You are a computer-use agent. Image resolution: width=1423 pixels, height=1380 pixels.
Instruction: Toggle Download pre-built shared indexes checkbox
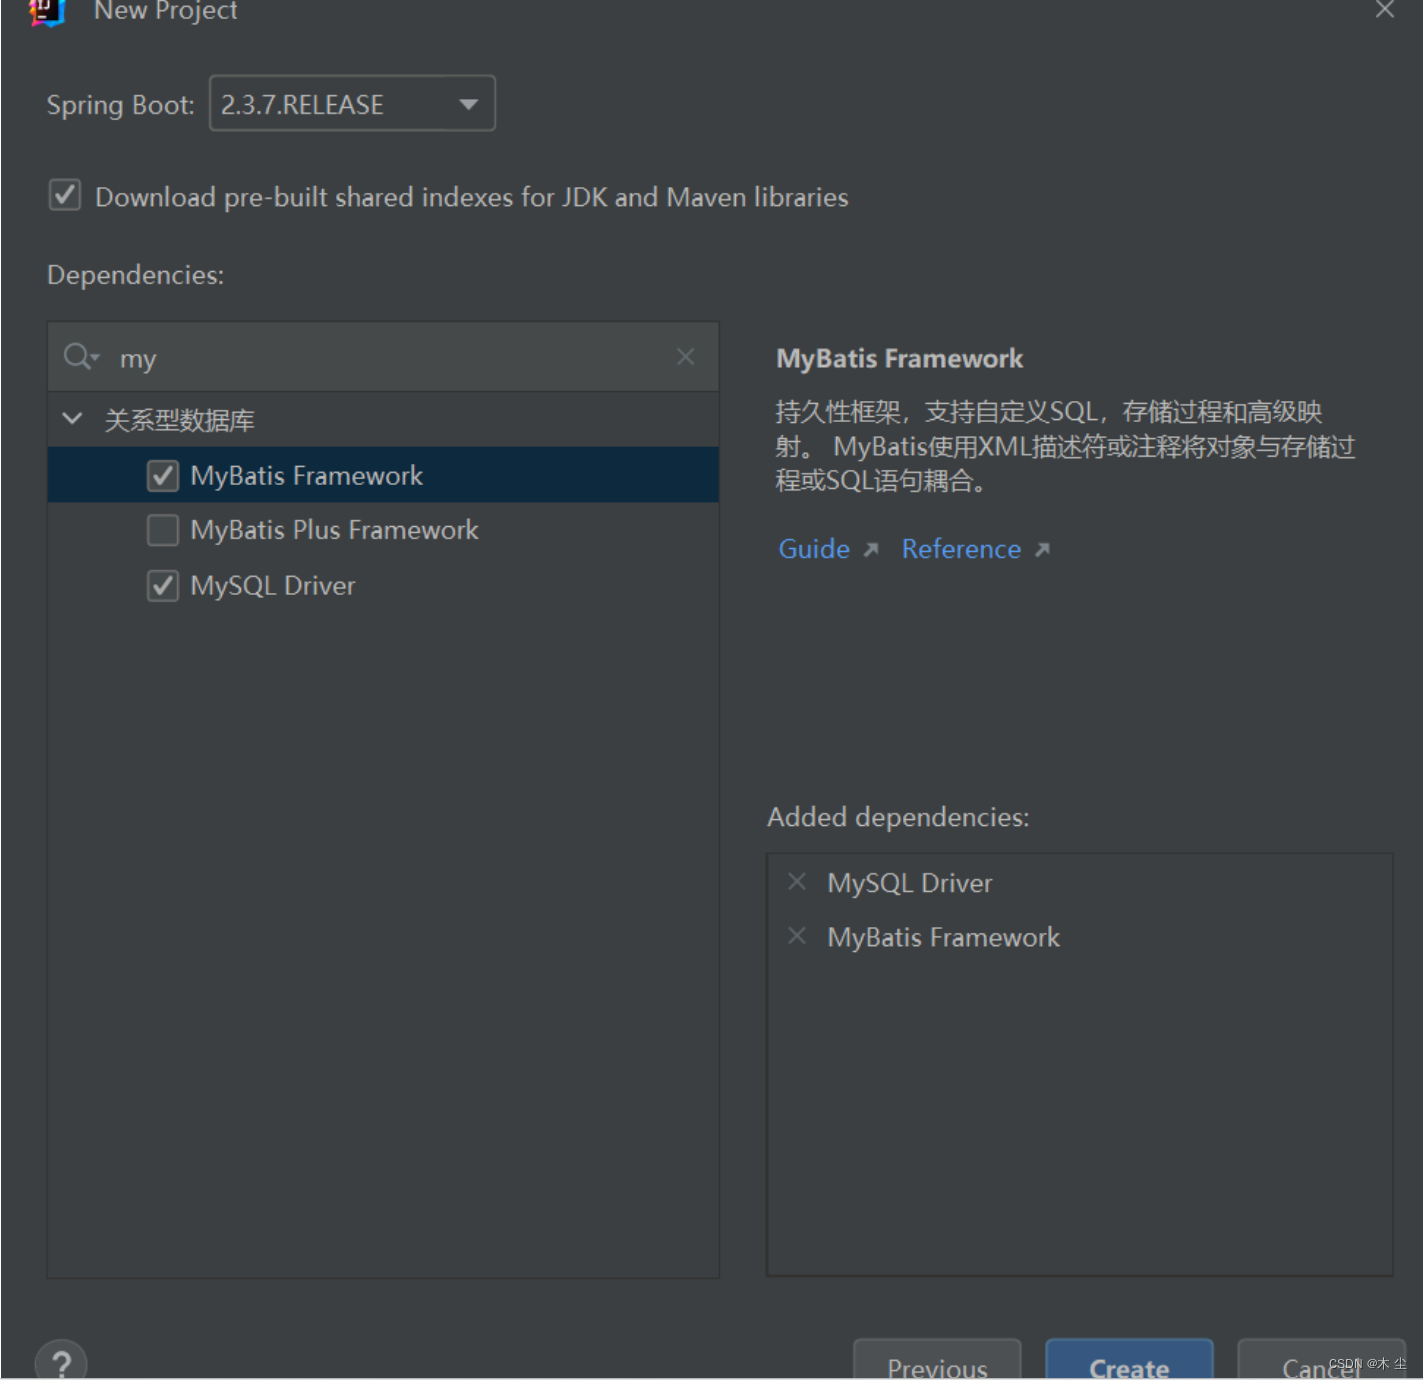(65, 195)
